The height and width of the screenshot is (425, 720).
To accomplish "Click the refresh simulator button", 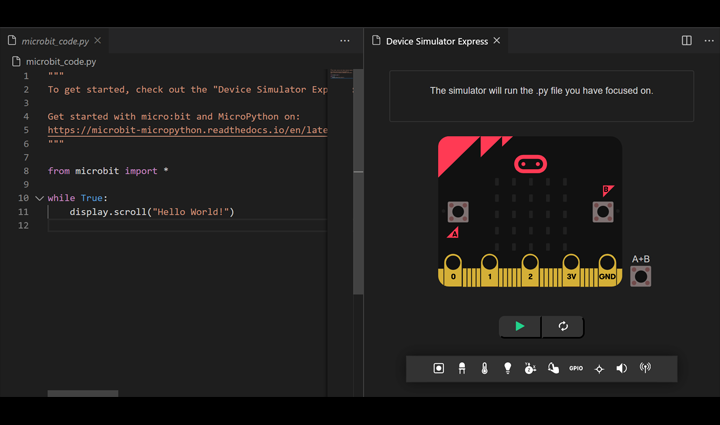I will point(563,326).
